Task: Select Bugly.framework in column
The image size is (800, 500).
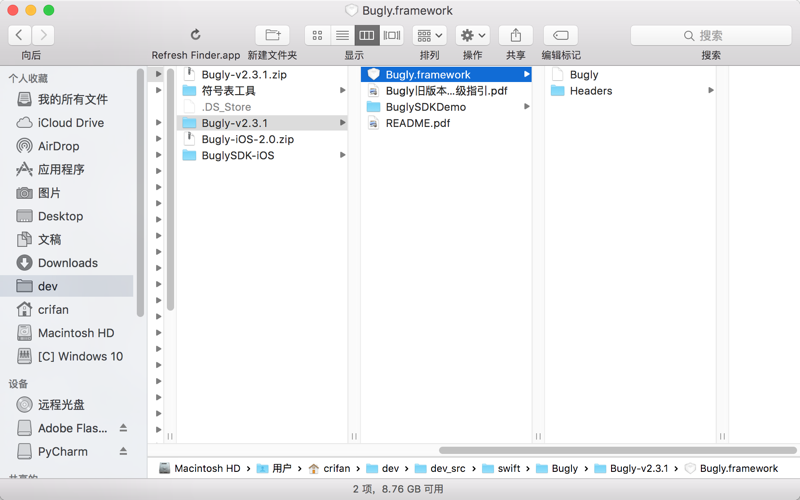Action: click(446, 74)
